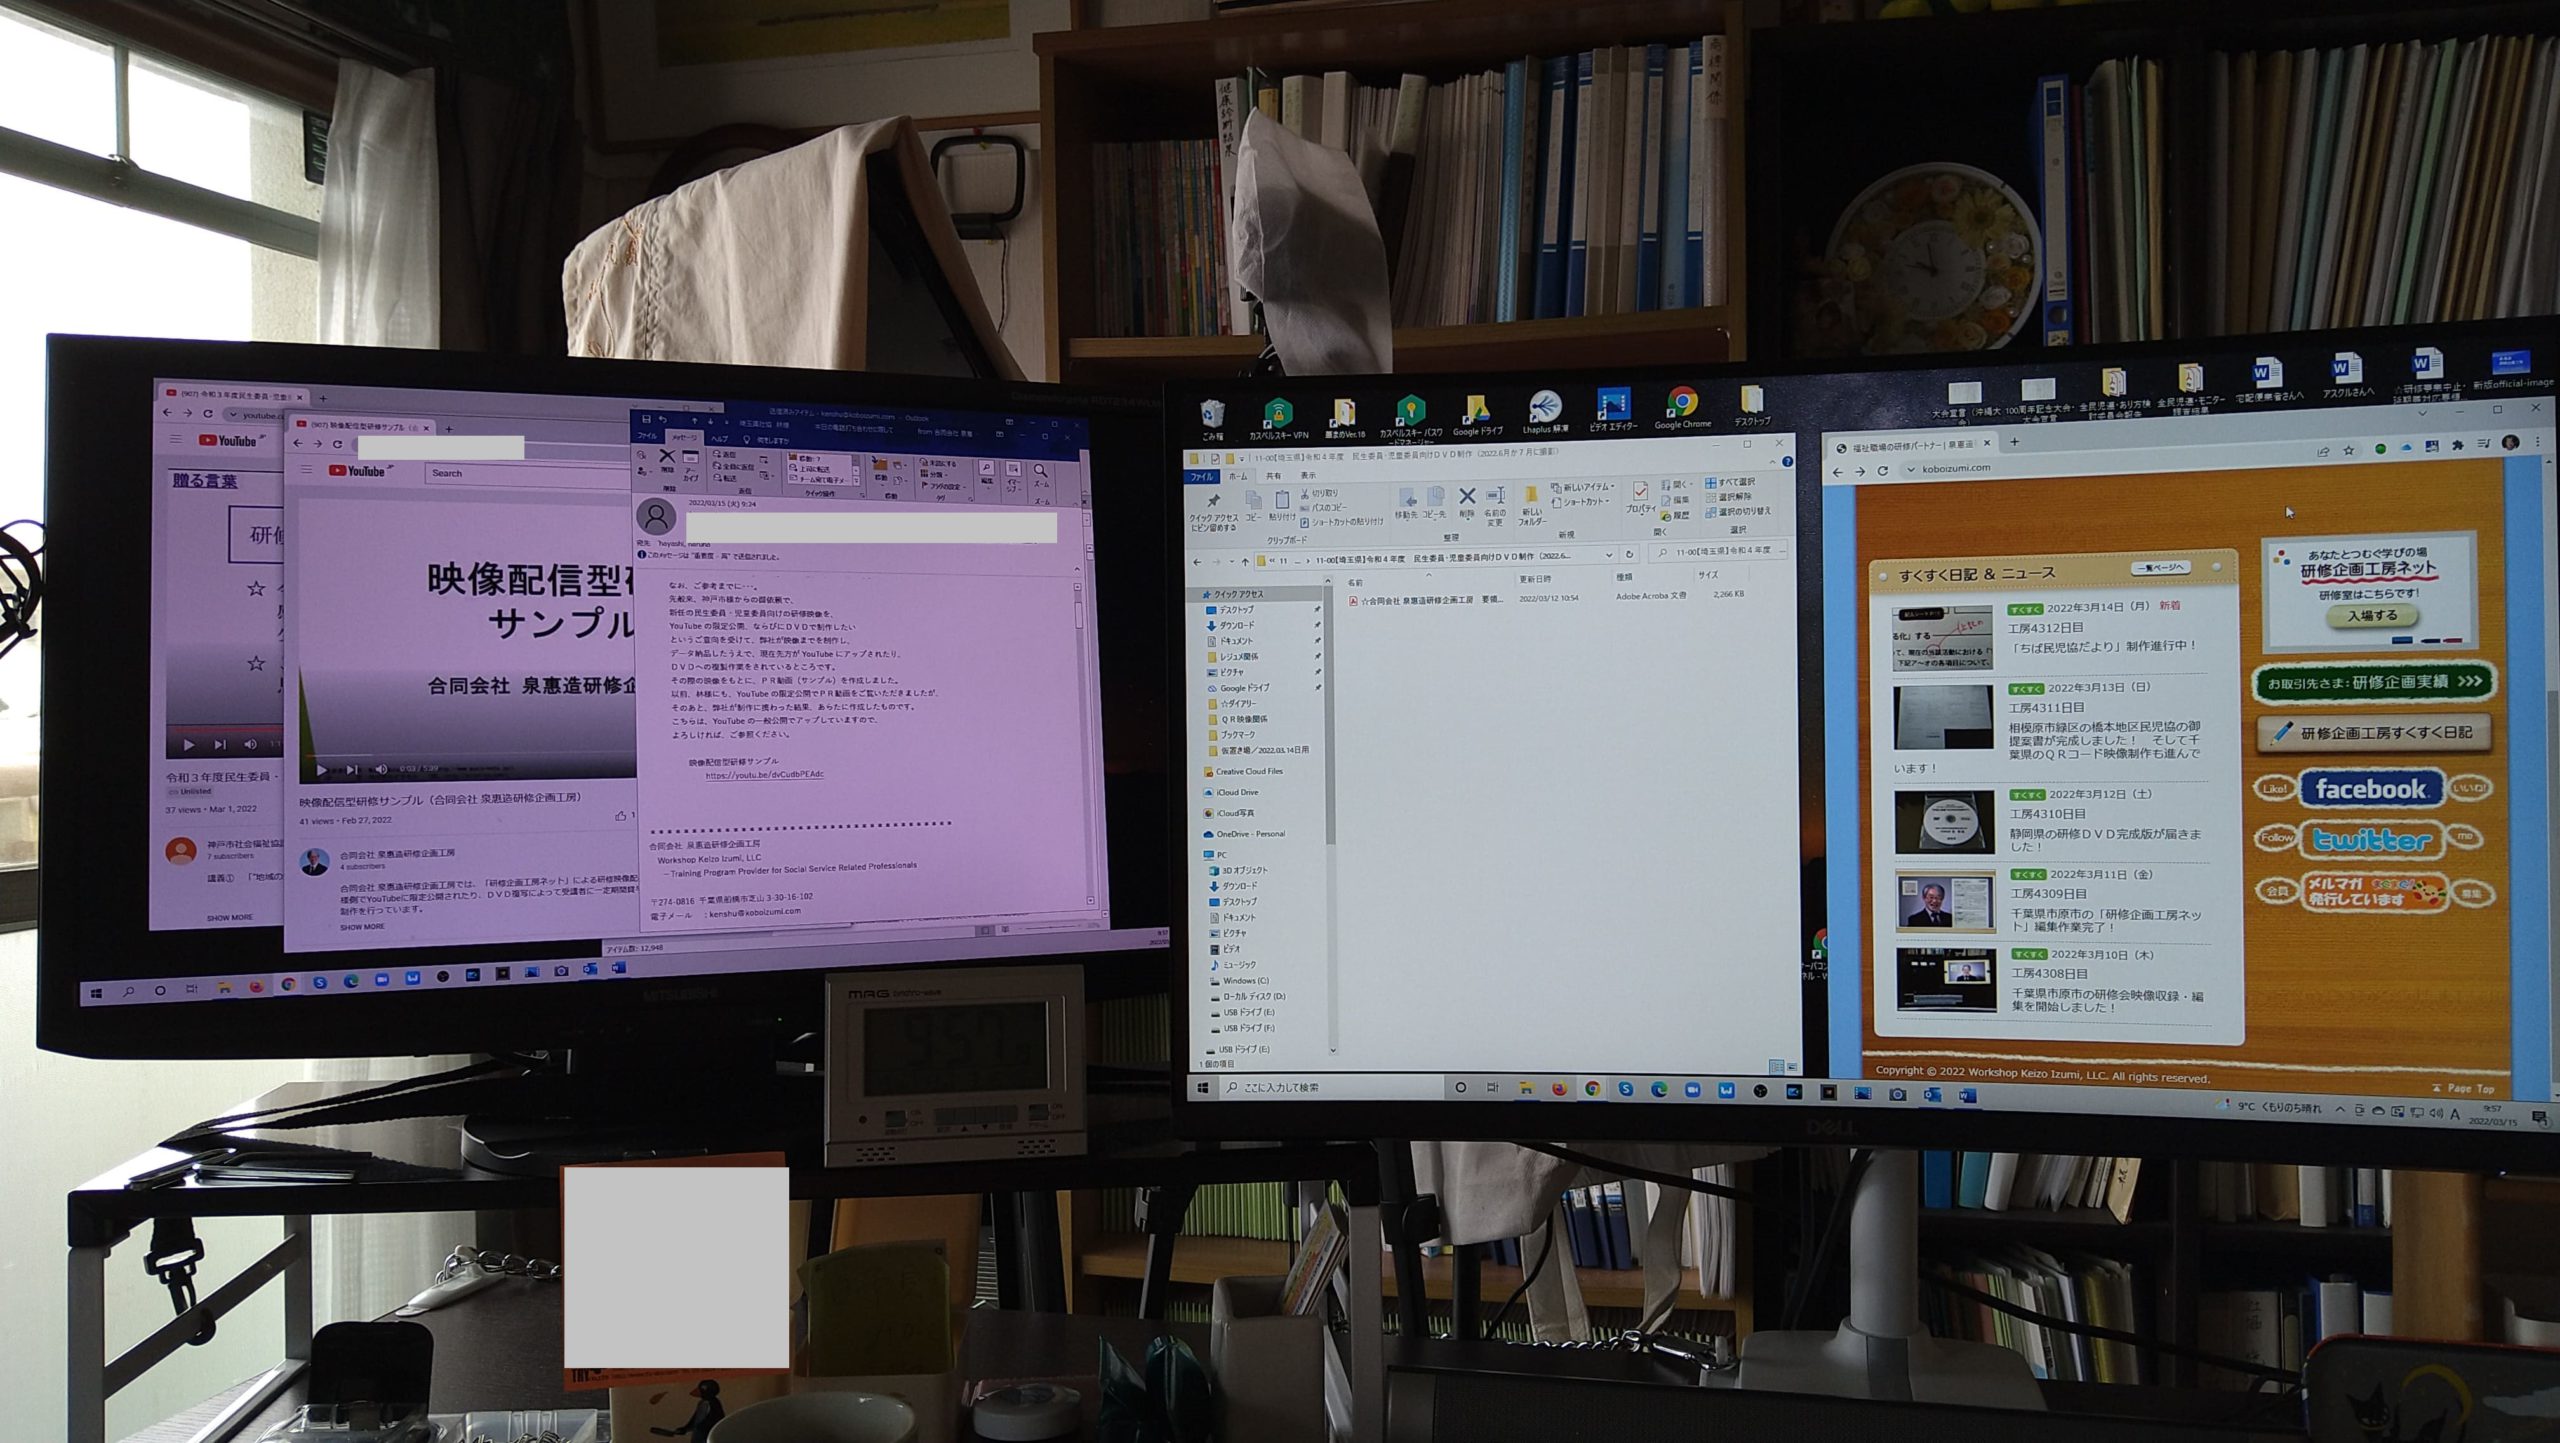Switch to the ヘルプ tab in Outlook
Viewport: 2560px width, 1443px height.
click(719, 438)
